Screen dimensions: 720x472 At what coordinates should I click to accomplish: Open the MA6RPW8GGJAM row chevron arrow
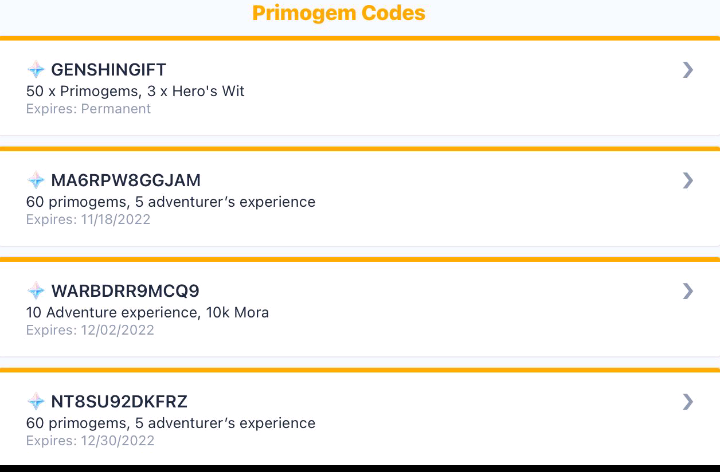687,180
